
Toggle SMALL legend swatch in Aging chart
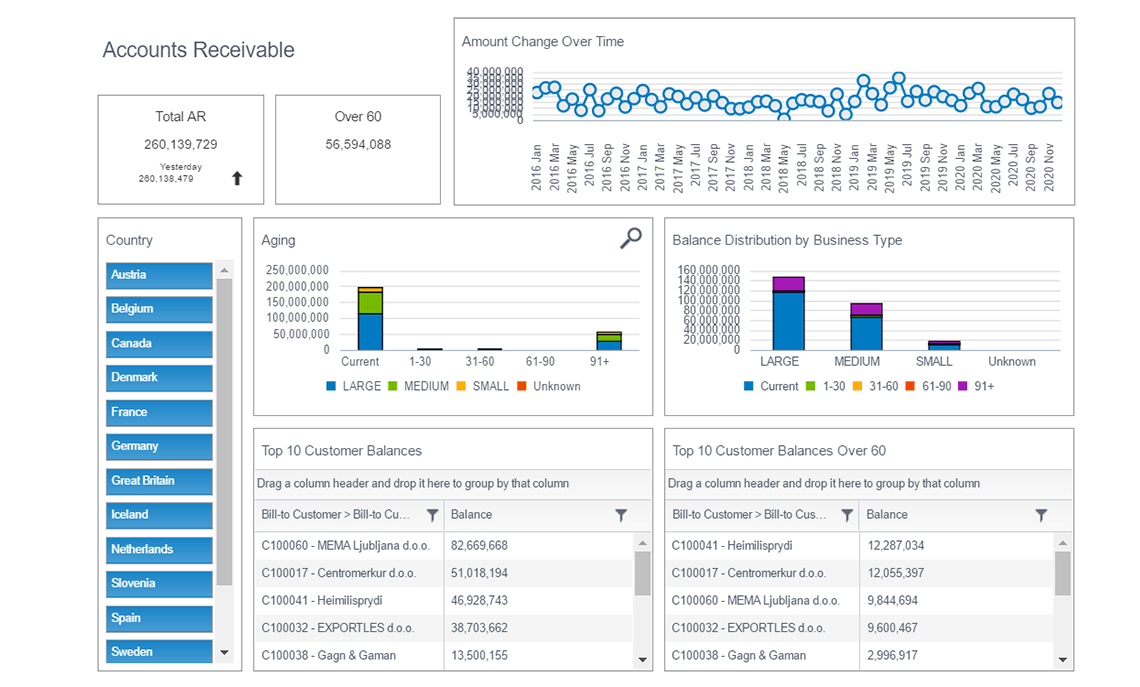(461, 386)
